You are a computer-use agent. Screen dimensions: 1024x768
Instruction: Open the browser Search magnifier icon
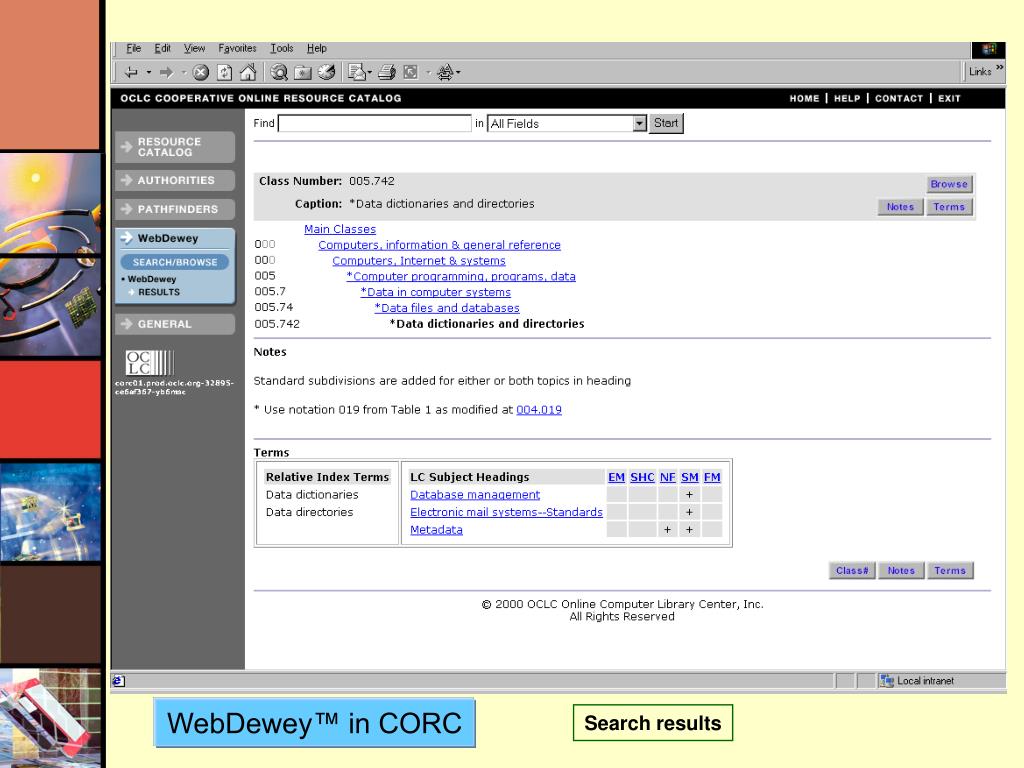(280, 72)
